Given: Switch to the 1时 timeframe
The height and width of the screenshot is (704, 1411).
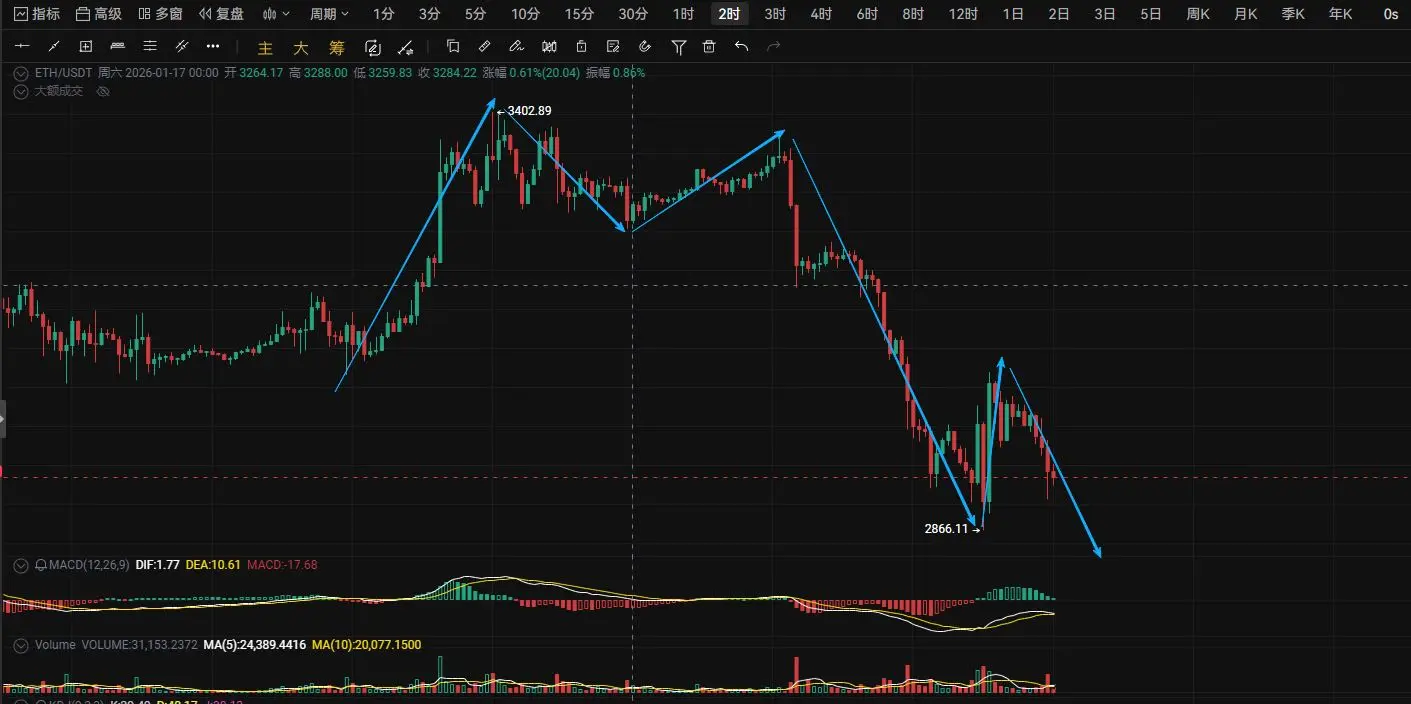Looking at the screenshot, I should (683, 14).
